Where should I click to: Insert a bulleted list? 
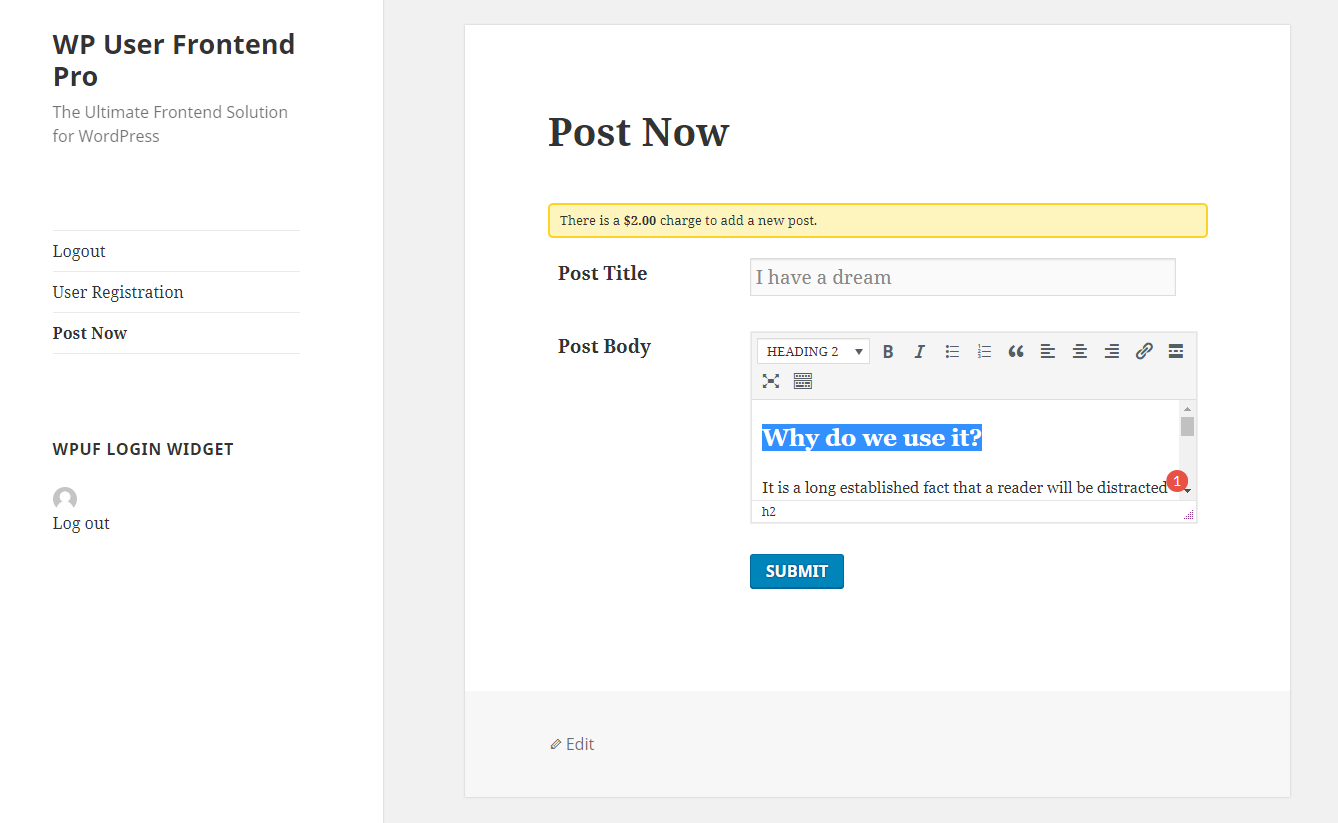click(x=951, y=351)
